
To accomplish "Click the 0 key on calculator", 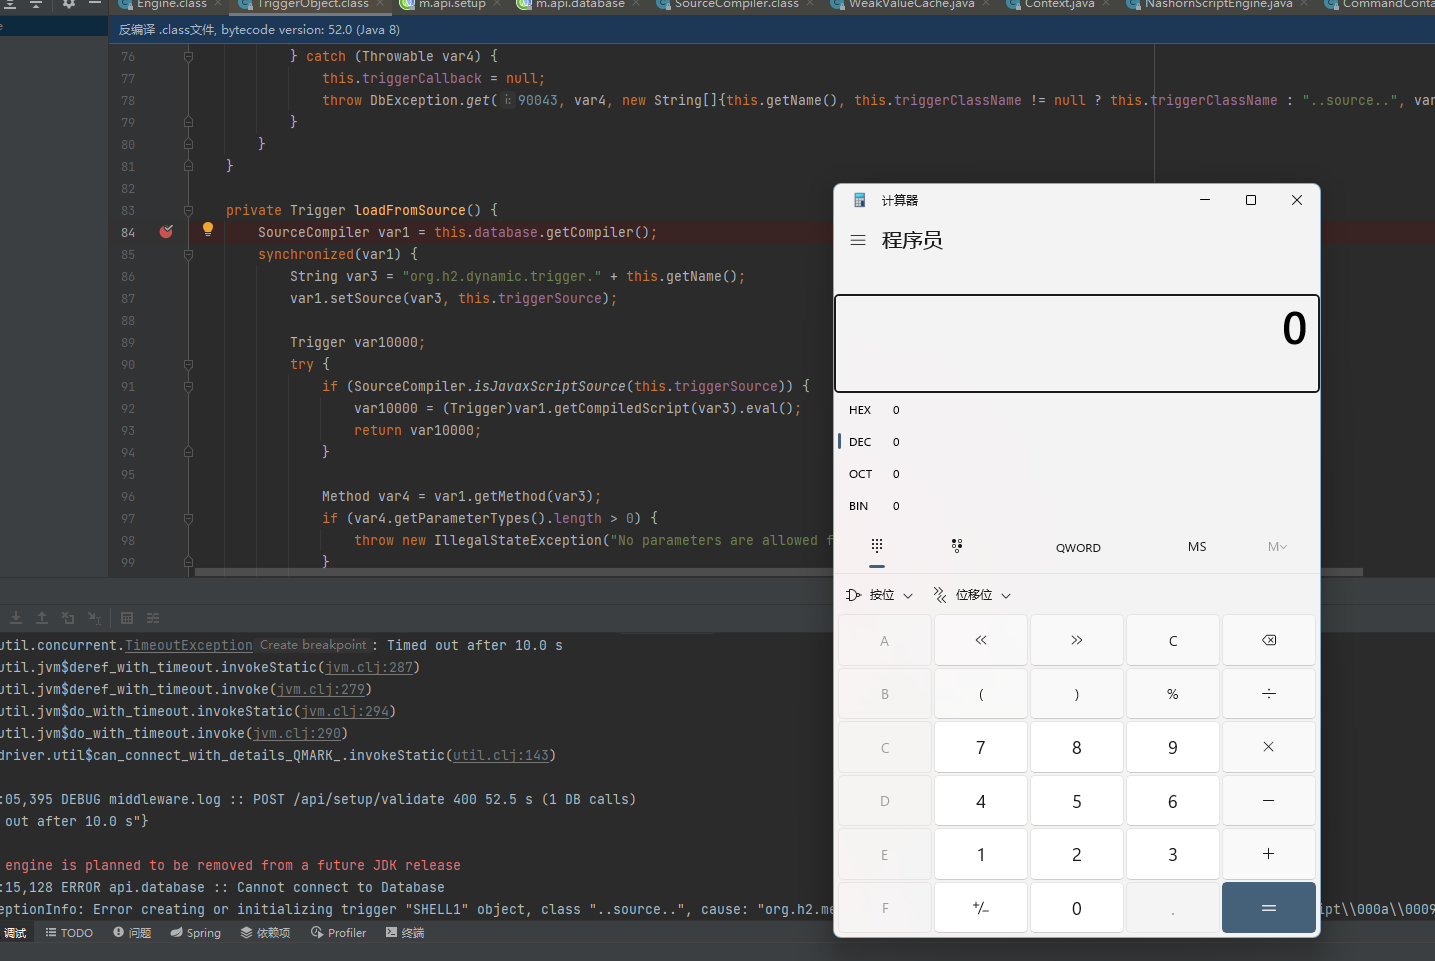I will click(1077, 908).
